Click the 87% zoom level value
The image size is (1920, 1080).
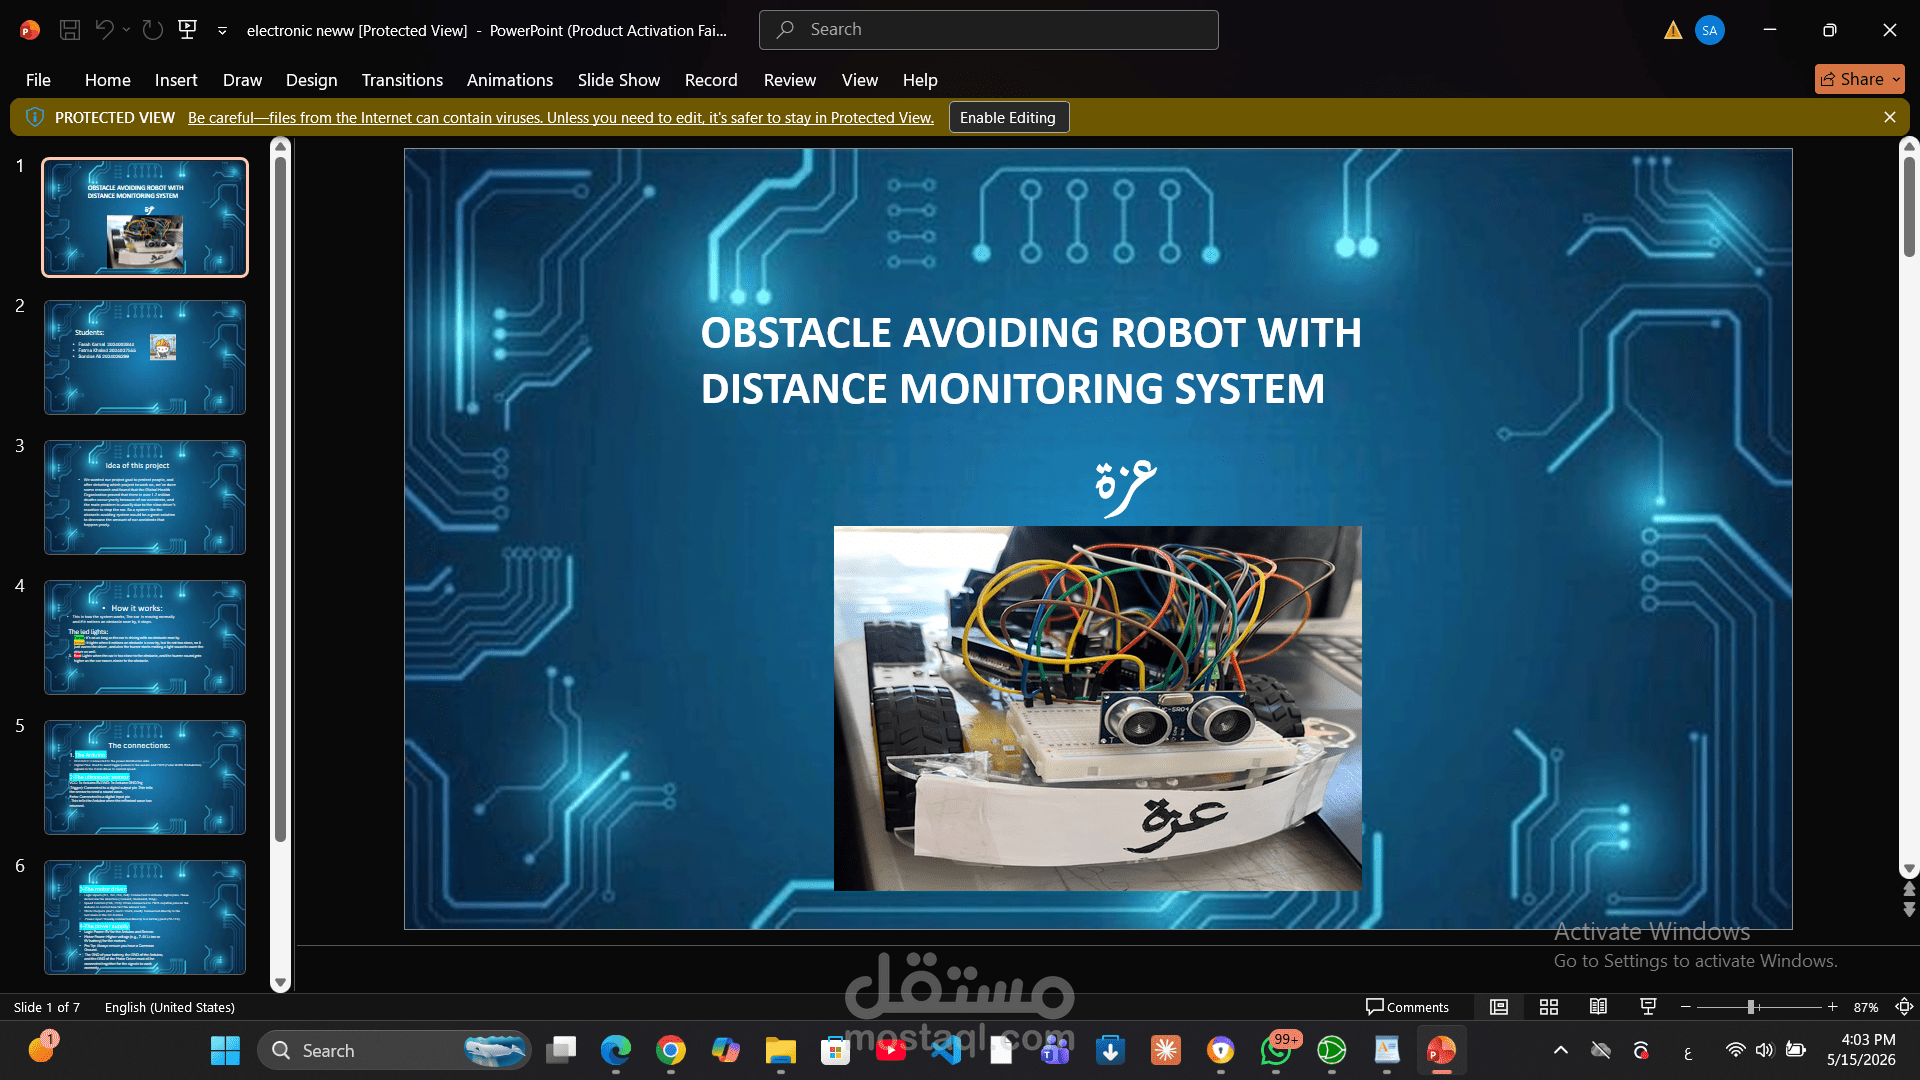(x=1866, y=1007)
